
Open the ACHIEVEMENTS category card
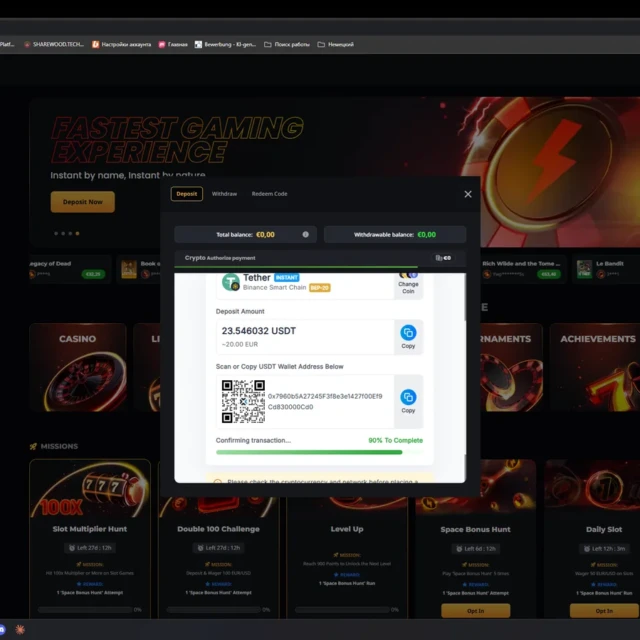click(x=595, y=367)
